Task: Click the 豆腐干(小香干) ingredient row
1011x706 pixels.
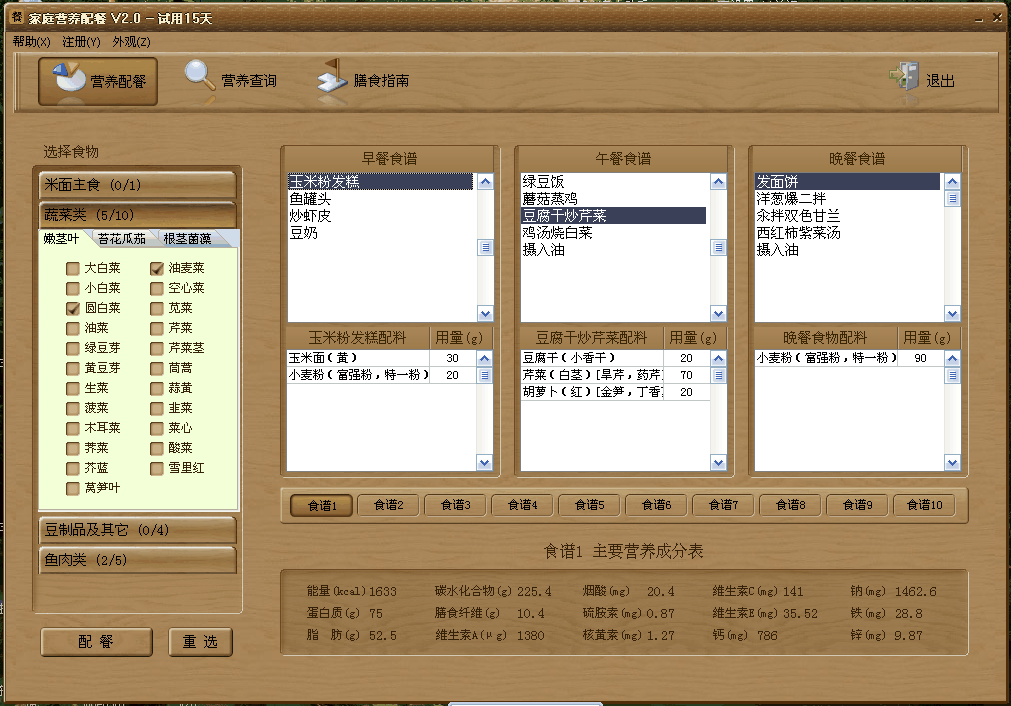Action: tap(615, 358)
